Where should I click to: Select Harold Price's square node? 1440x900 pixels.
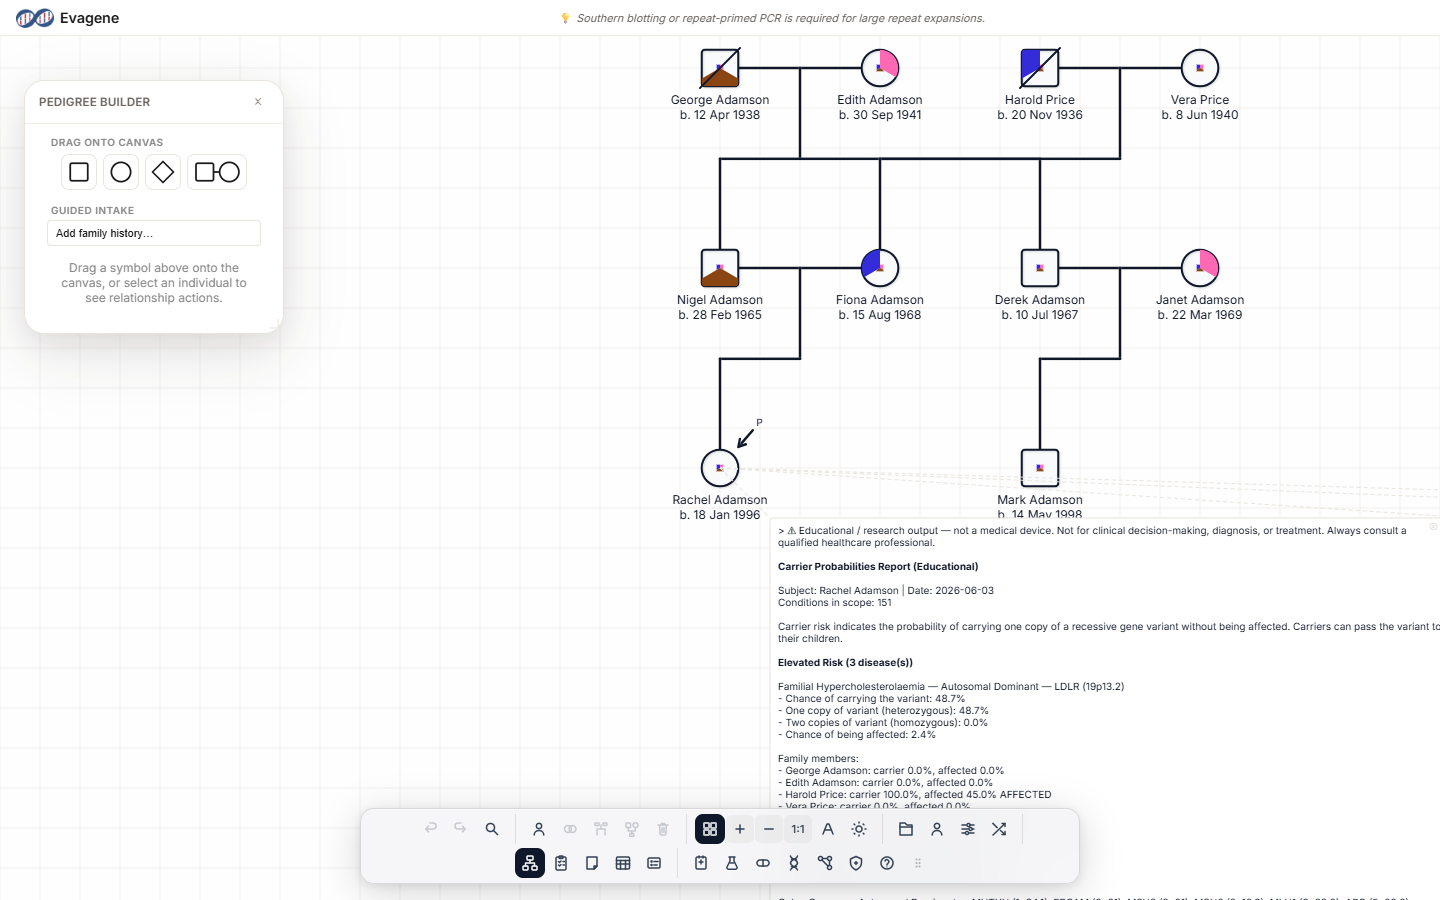[x=1040, y=68]
